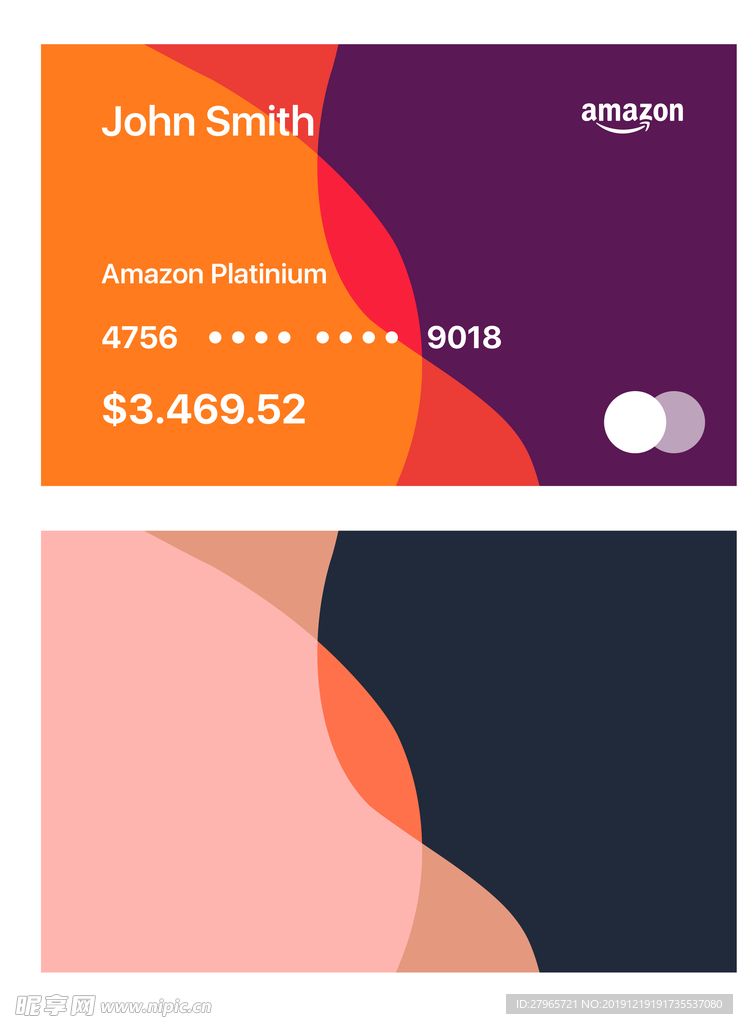The image size is (743, 1024).
Task: Click the first group of masked dots
Action: (x=249, y=337)
